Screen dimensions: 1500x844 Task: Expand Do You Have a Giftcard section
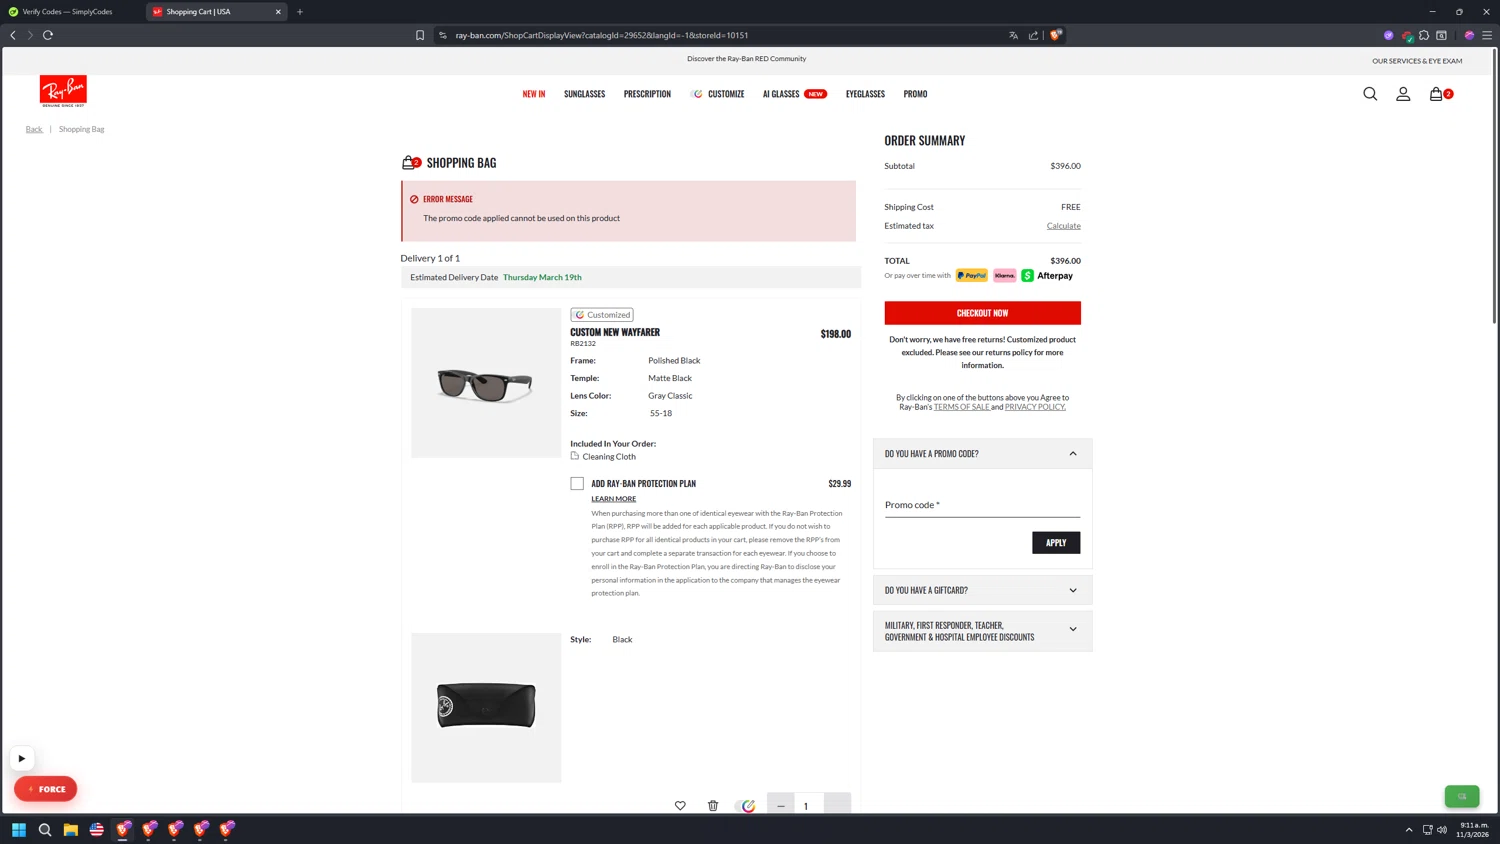click(x=982, y=590)
